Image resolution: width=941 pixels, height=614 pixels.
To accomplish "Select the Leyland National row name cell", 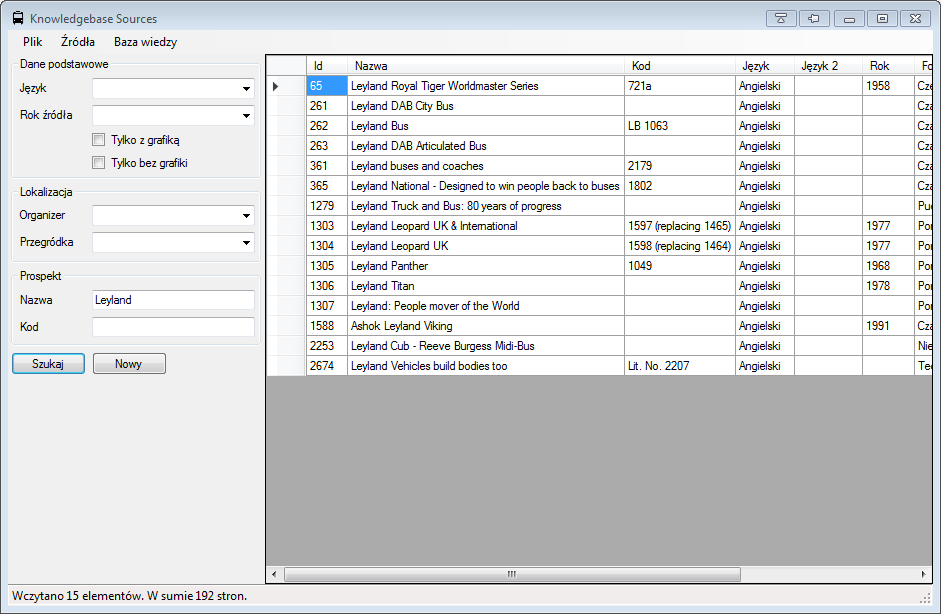I will (486, 186).
